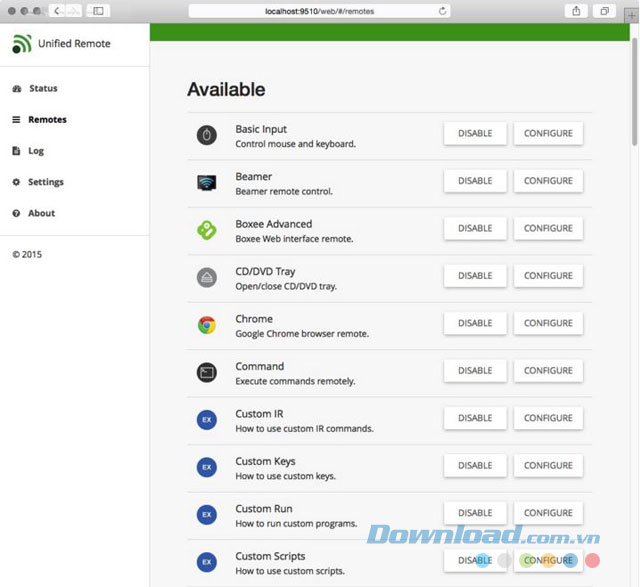Click the CD/DVD Tray eject icon
Screen dimensions: 640x587
point(207,278)
